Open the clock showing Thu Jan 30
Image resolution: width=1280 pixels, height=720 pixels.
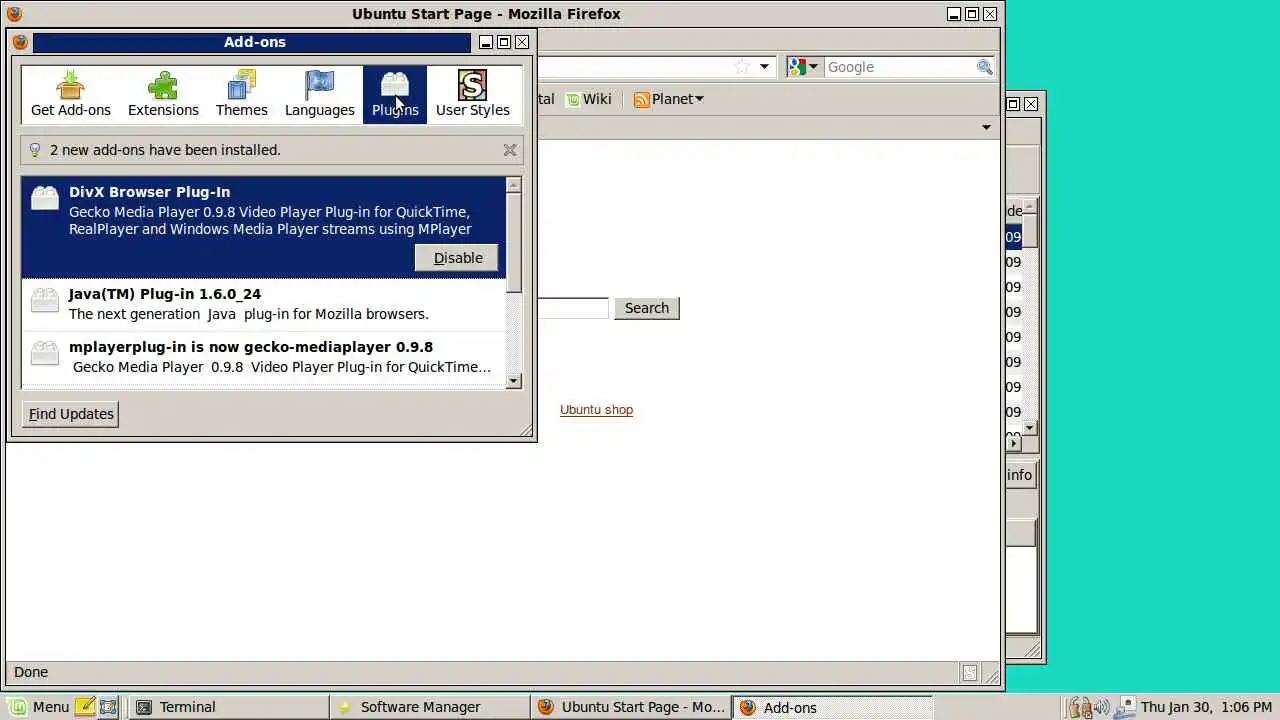1207,707
